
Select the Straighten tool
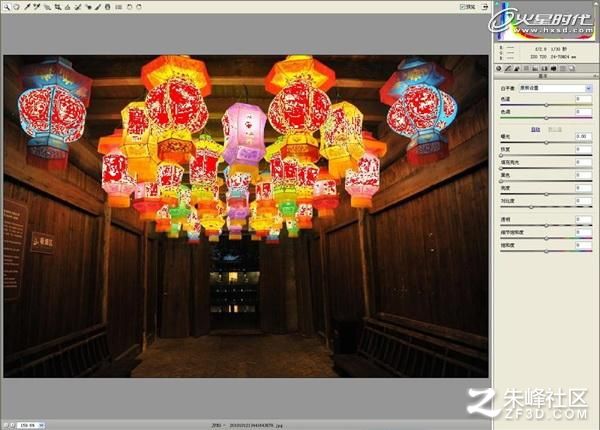coord(67,7)
